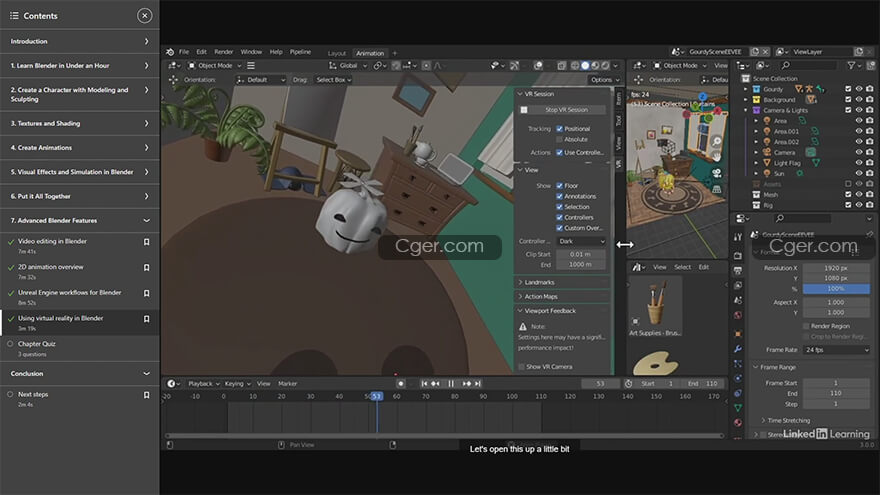Click the Sun light icon in outliner
This screenshot has width=880, height=495.
tap(767, 173)
